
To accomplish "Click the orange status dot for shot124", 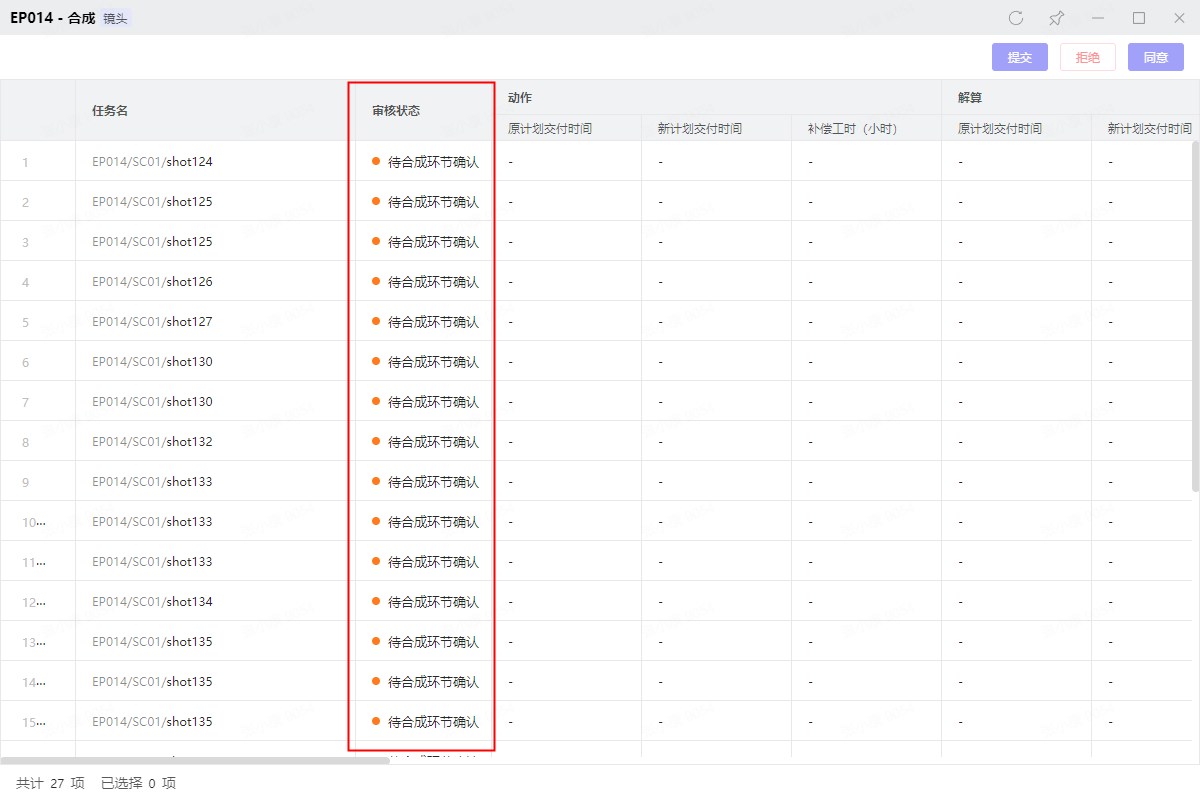I will click(376, 161).
